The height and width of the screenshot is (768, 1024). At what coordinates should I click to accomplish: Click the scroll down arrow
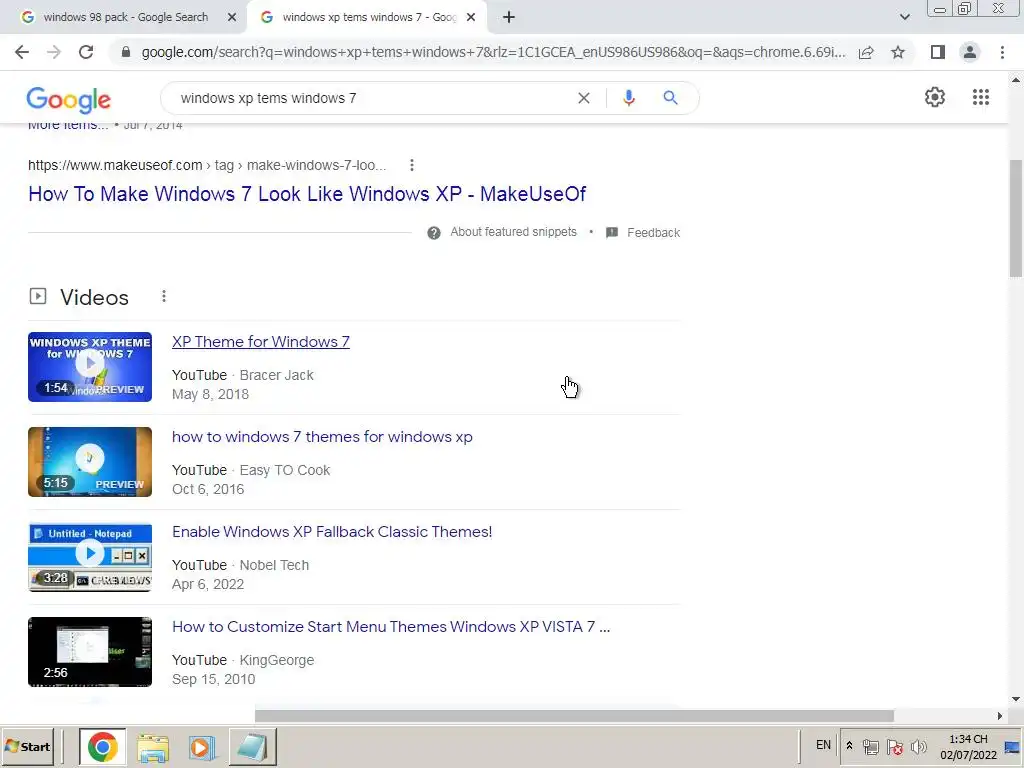(x=1016, y=699)
